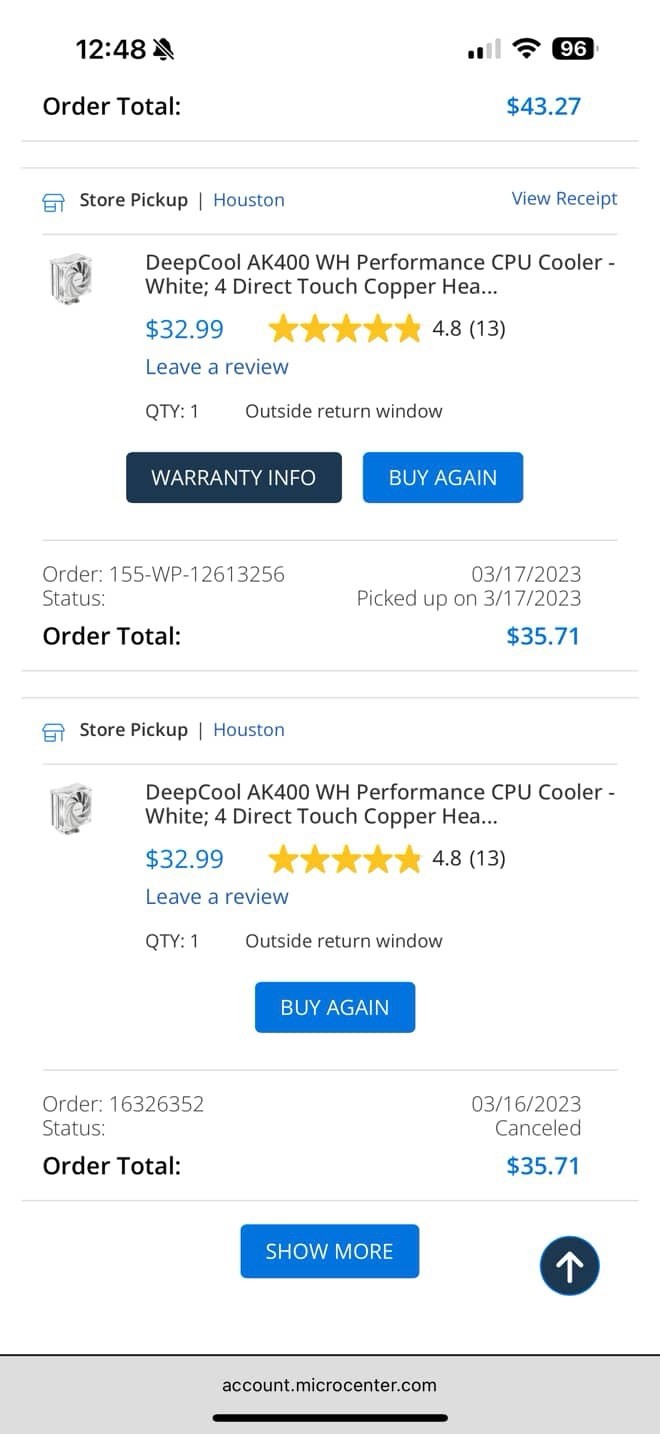Open DeepCool AK400 product title in canceled order
This screenshot has width=660, height=1434.
tap(380, 804)
